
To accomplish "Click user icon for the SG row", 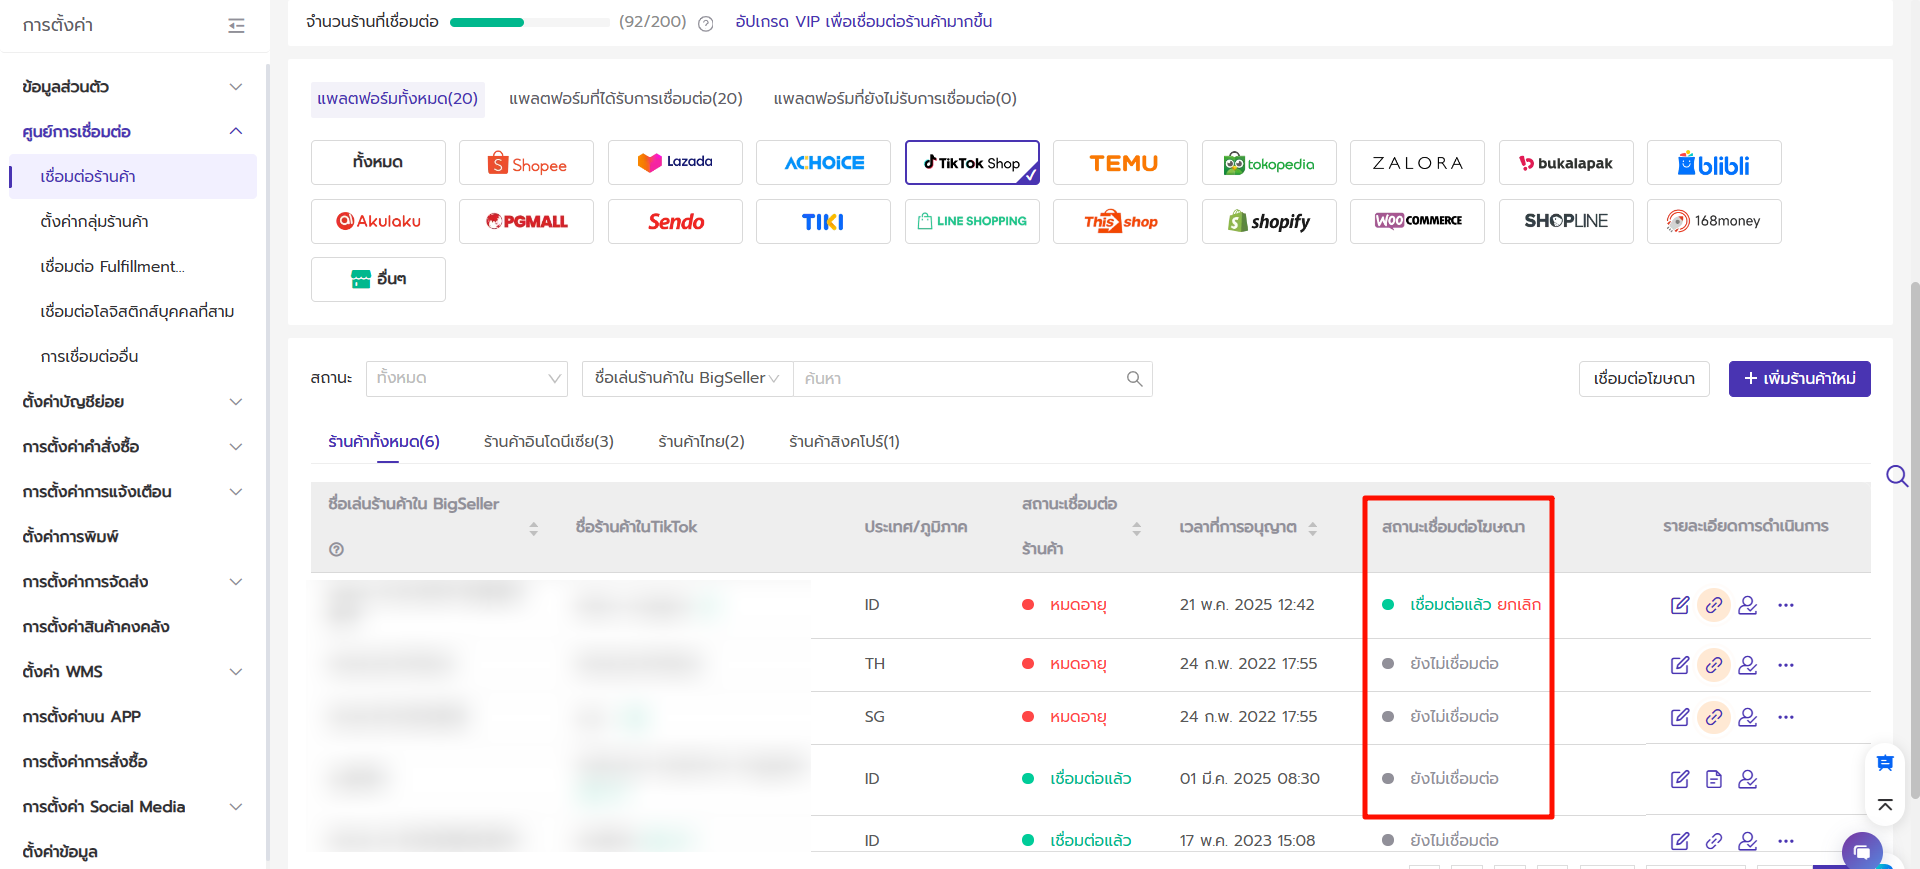I will pyautogui.click(x=1748, y=717).
